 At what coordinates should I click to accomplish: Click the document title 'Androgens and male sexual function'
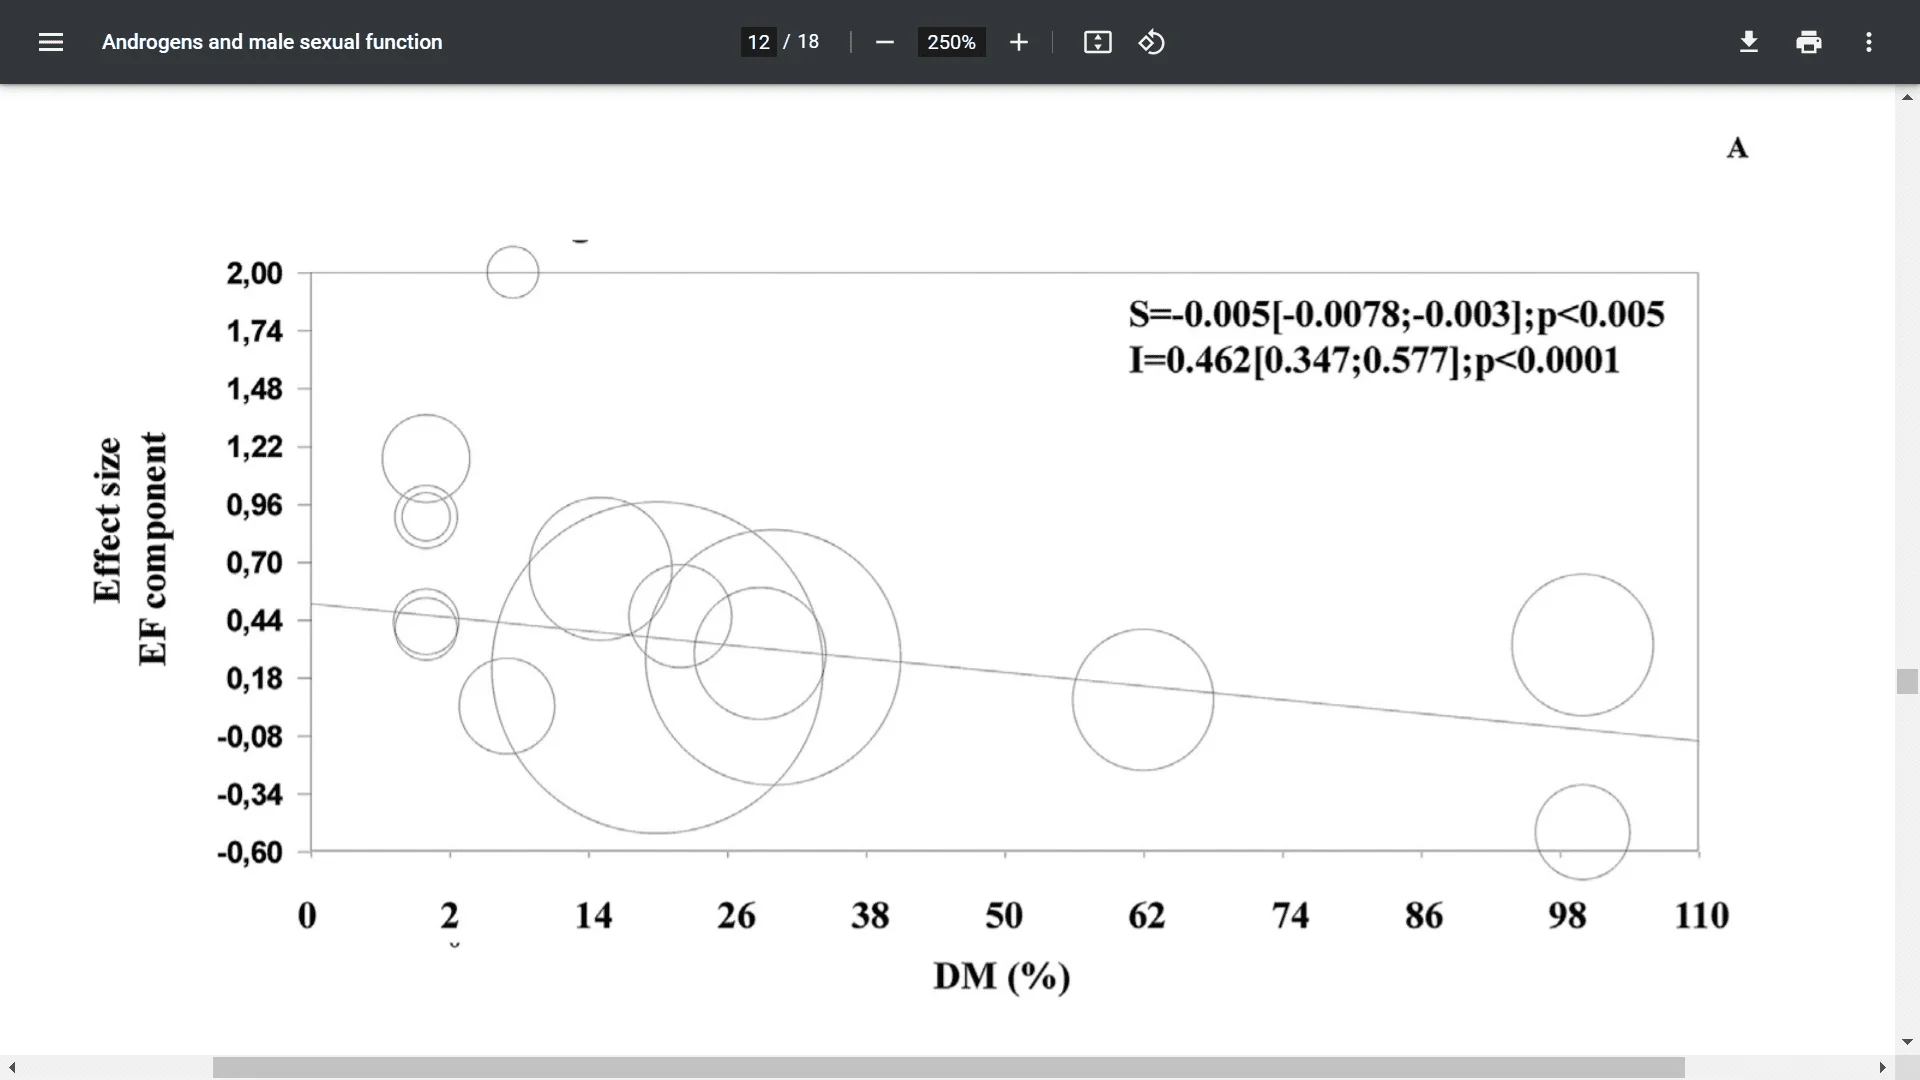point(272,42)
